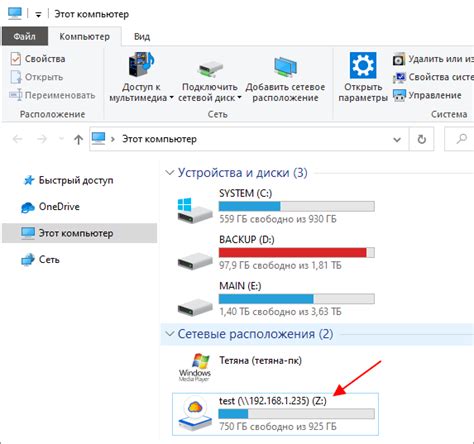Open settings via Открыть параметры gear icon
This screenshot has height=444, width=474.
point(363,65)
